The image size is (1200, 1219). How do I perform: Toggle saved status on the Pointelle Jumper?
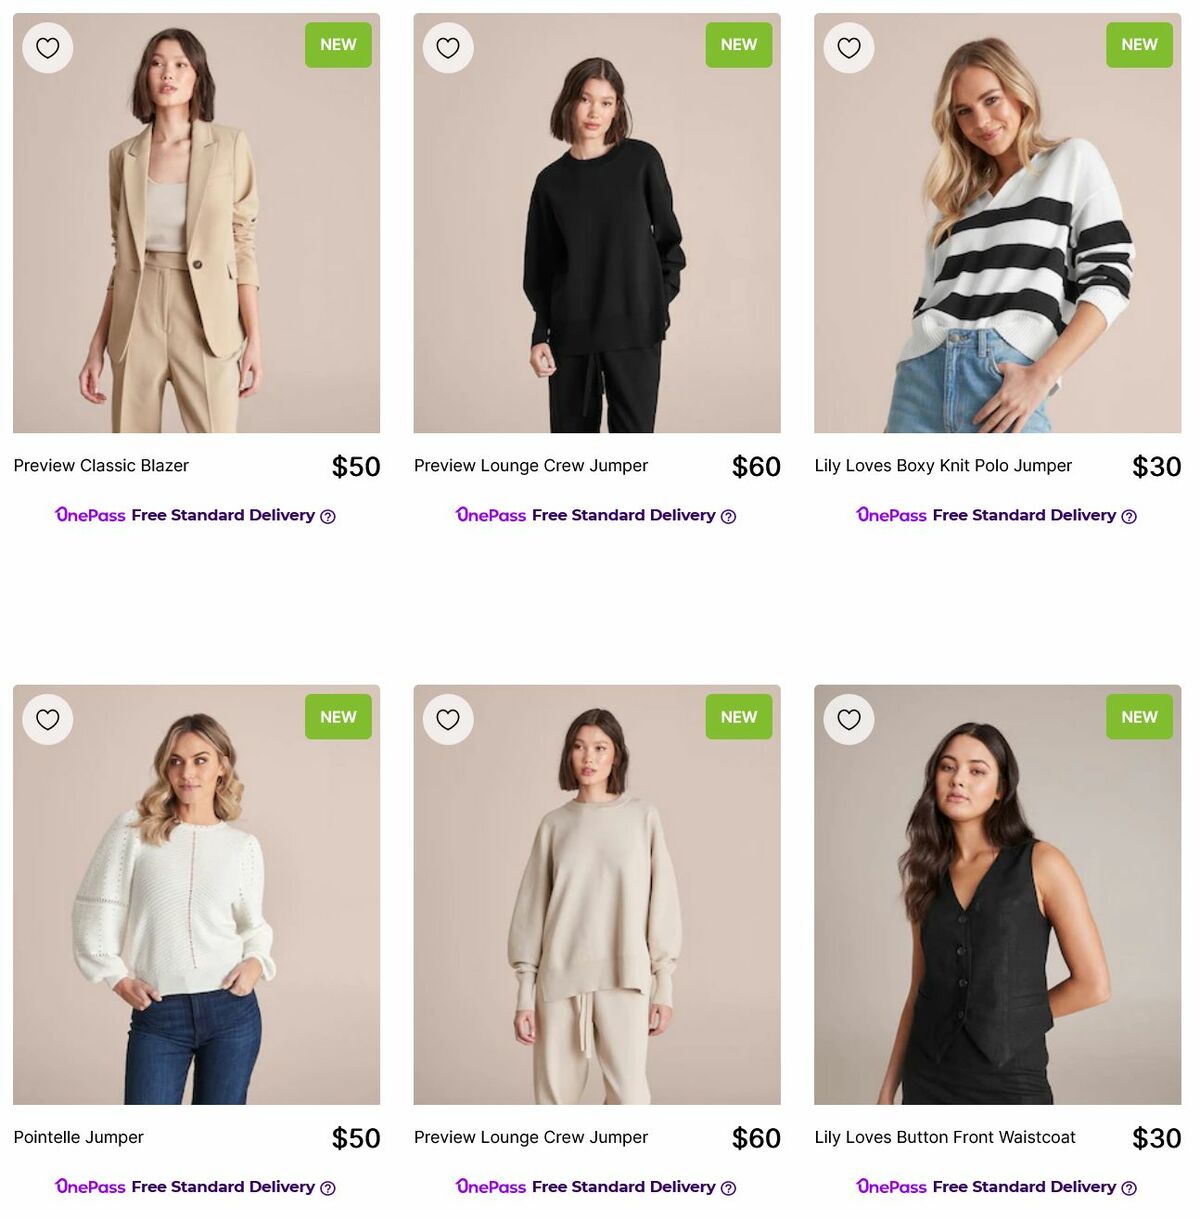[x=47, y=718]
